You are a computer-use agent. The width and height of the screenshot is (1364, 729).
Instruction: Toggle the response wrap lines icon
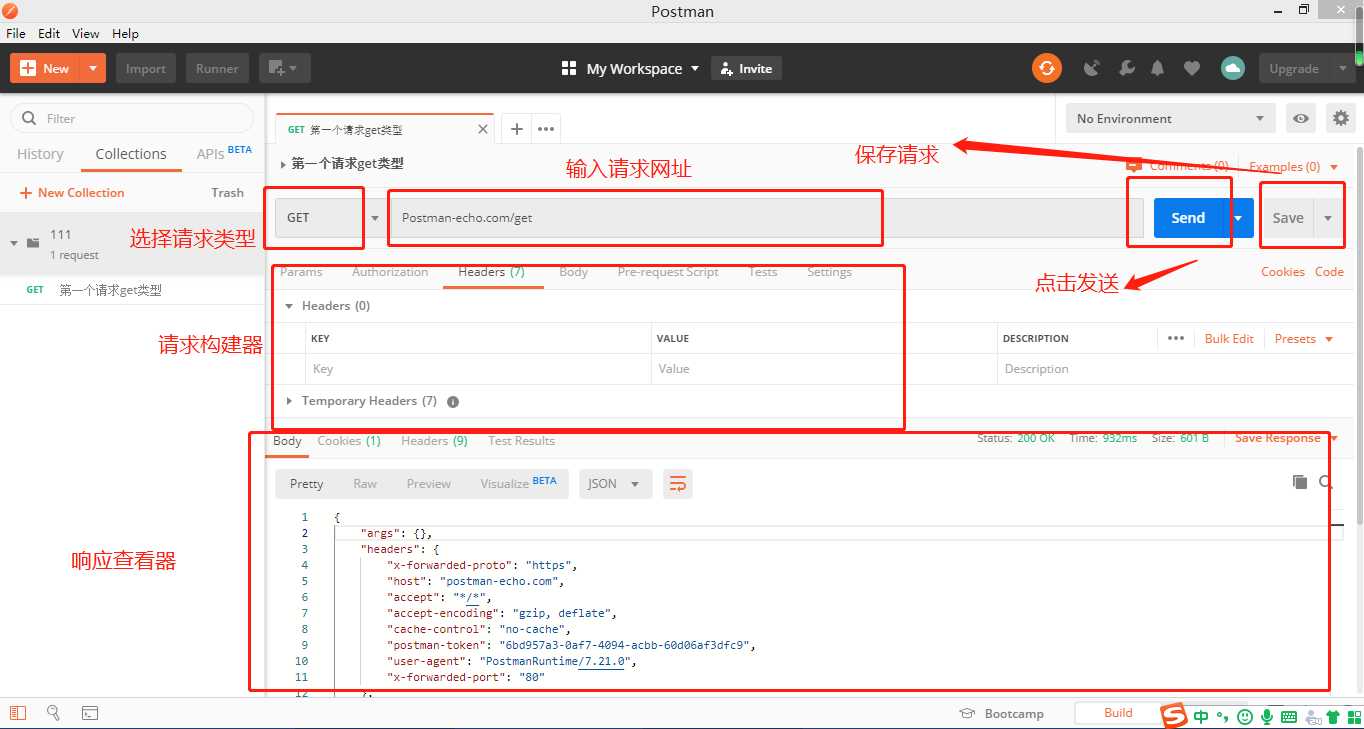pyautogui.click(x=678, y=484)
